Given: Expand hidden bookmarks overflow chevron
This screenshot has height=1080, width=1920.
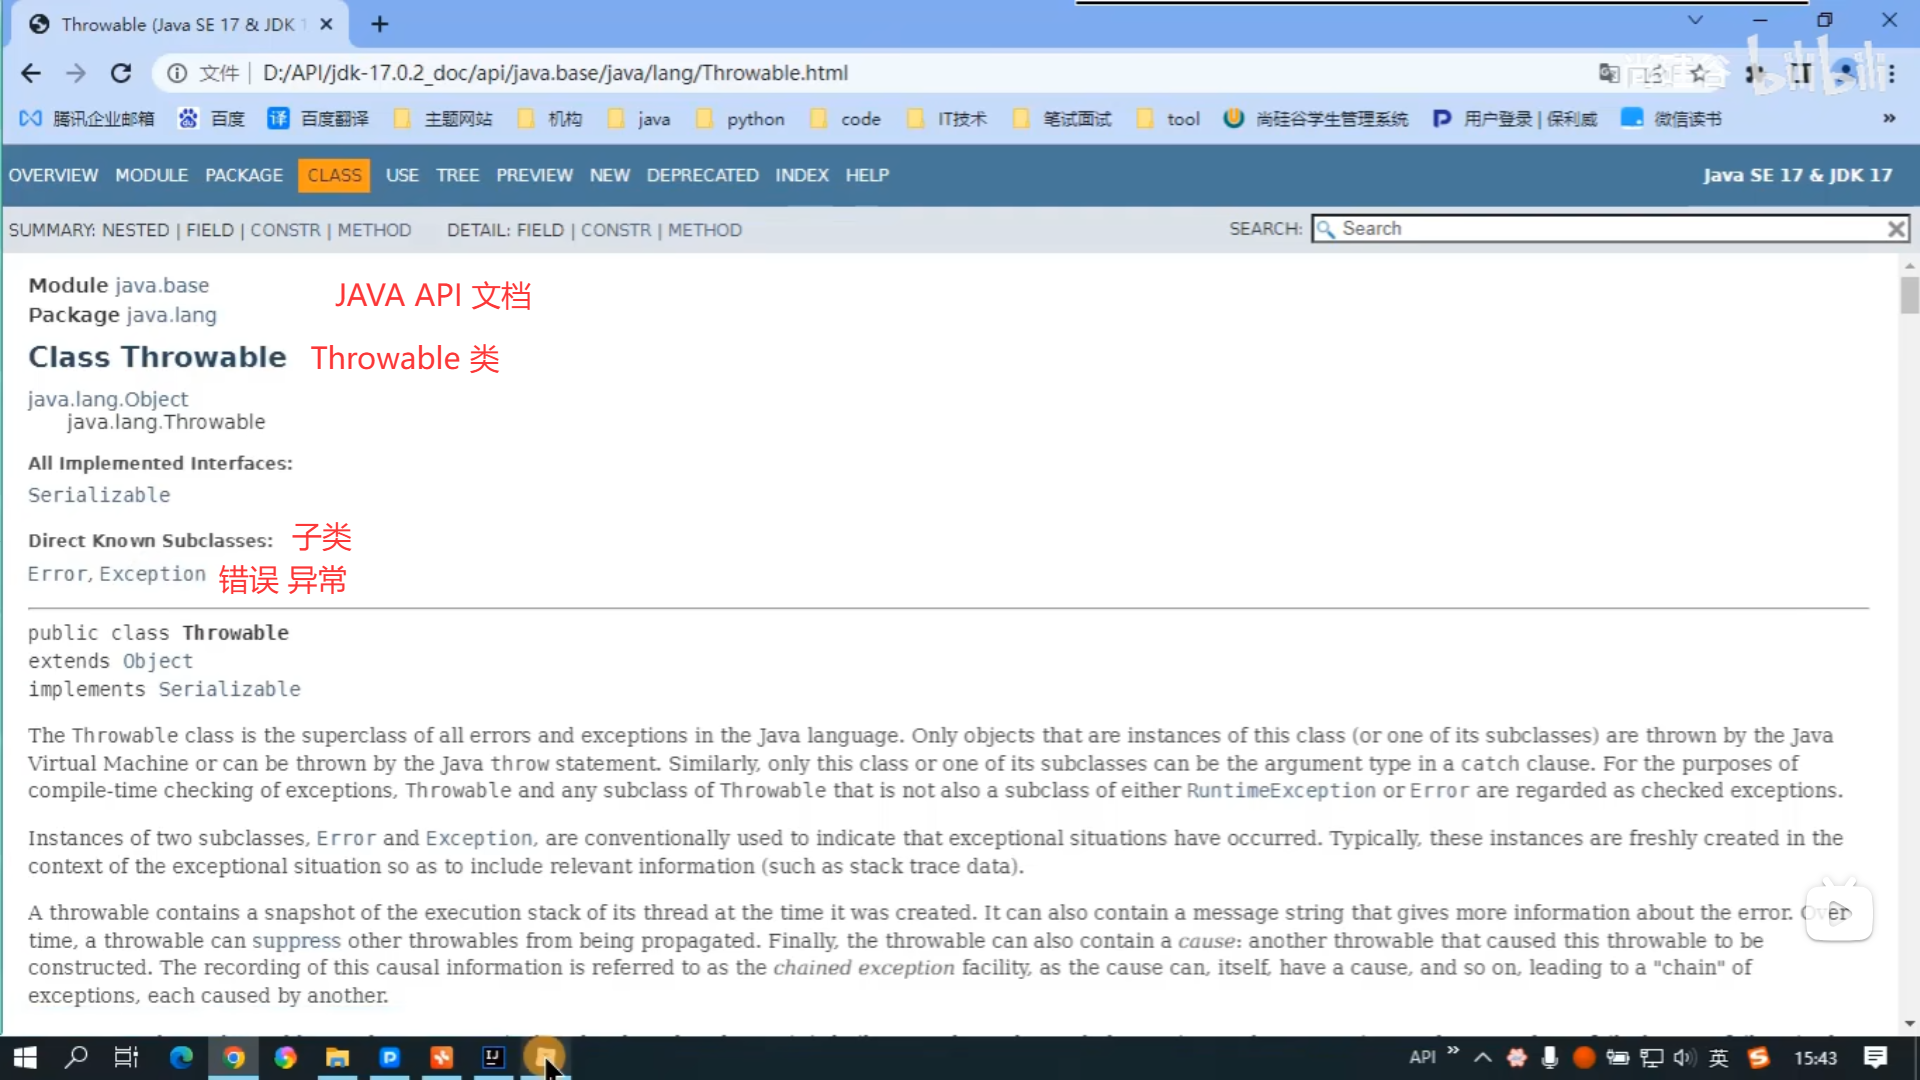Looking at the screenshot, I should pyautogui.click(x=1889, y=118).
